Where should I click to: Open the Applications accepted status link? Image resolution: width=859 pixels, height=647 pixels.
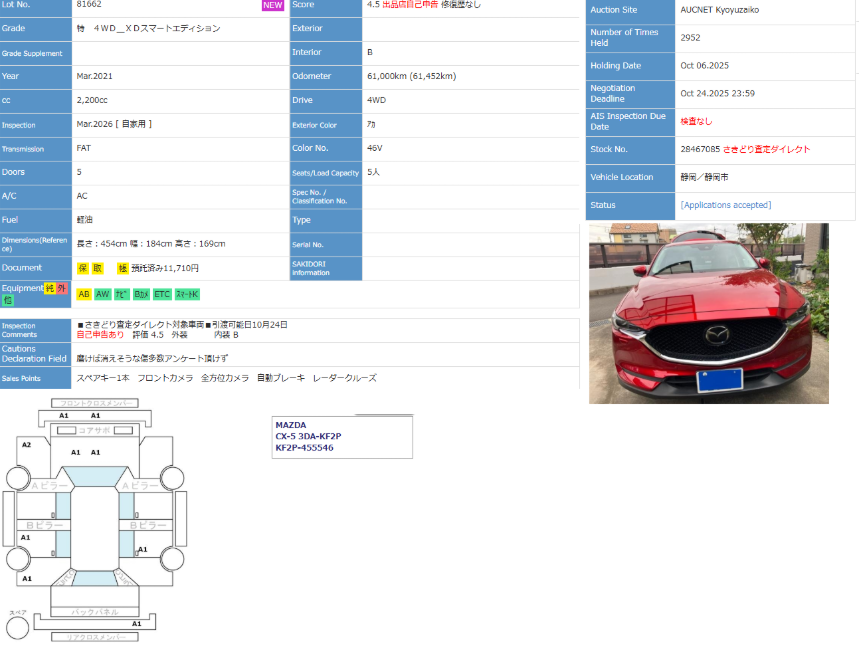click(x=725, y=205)
